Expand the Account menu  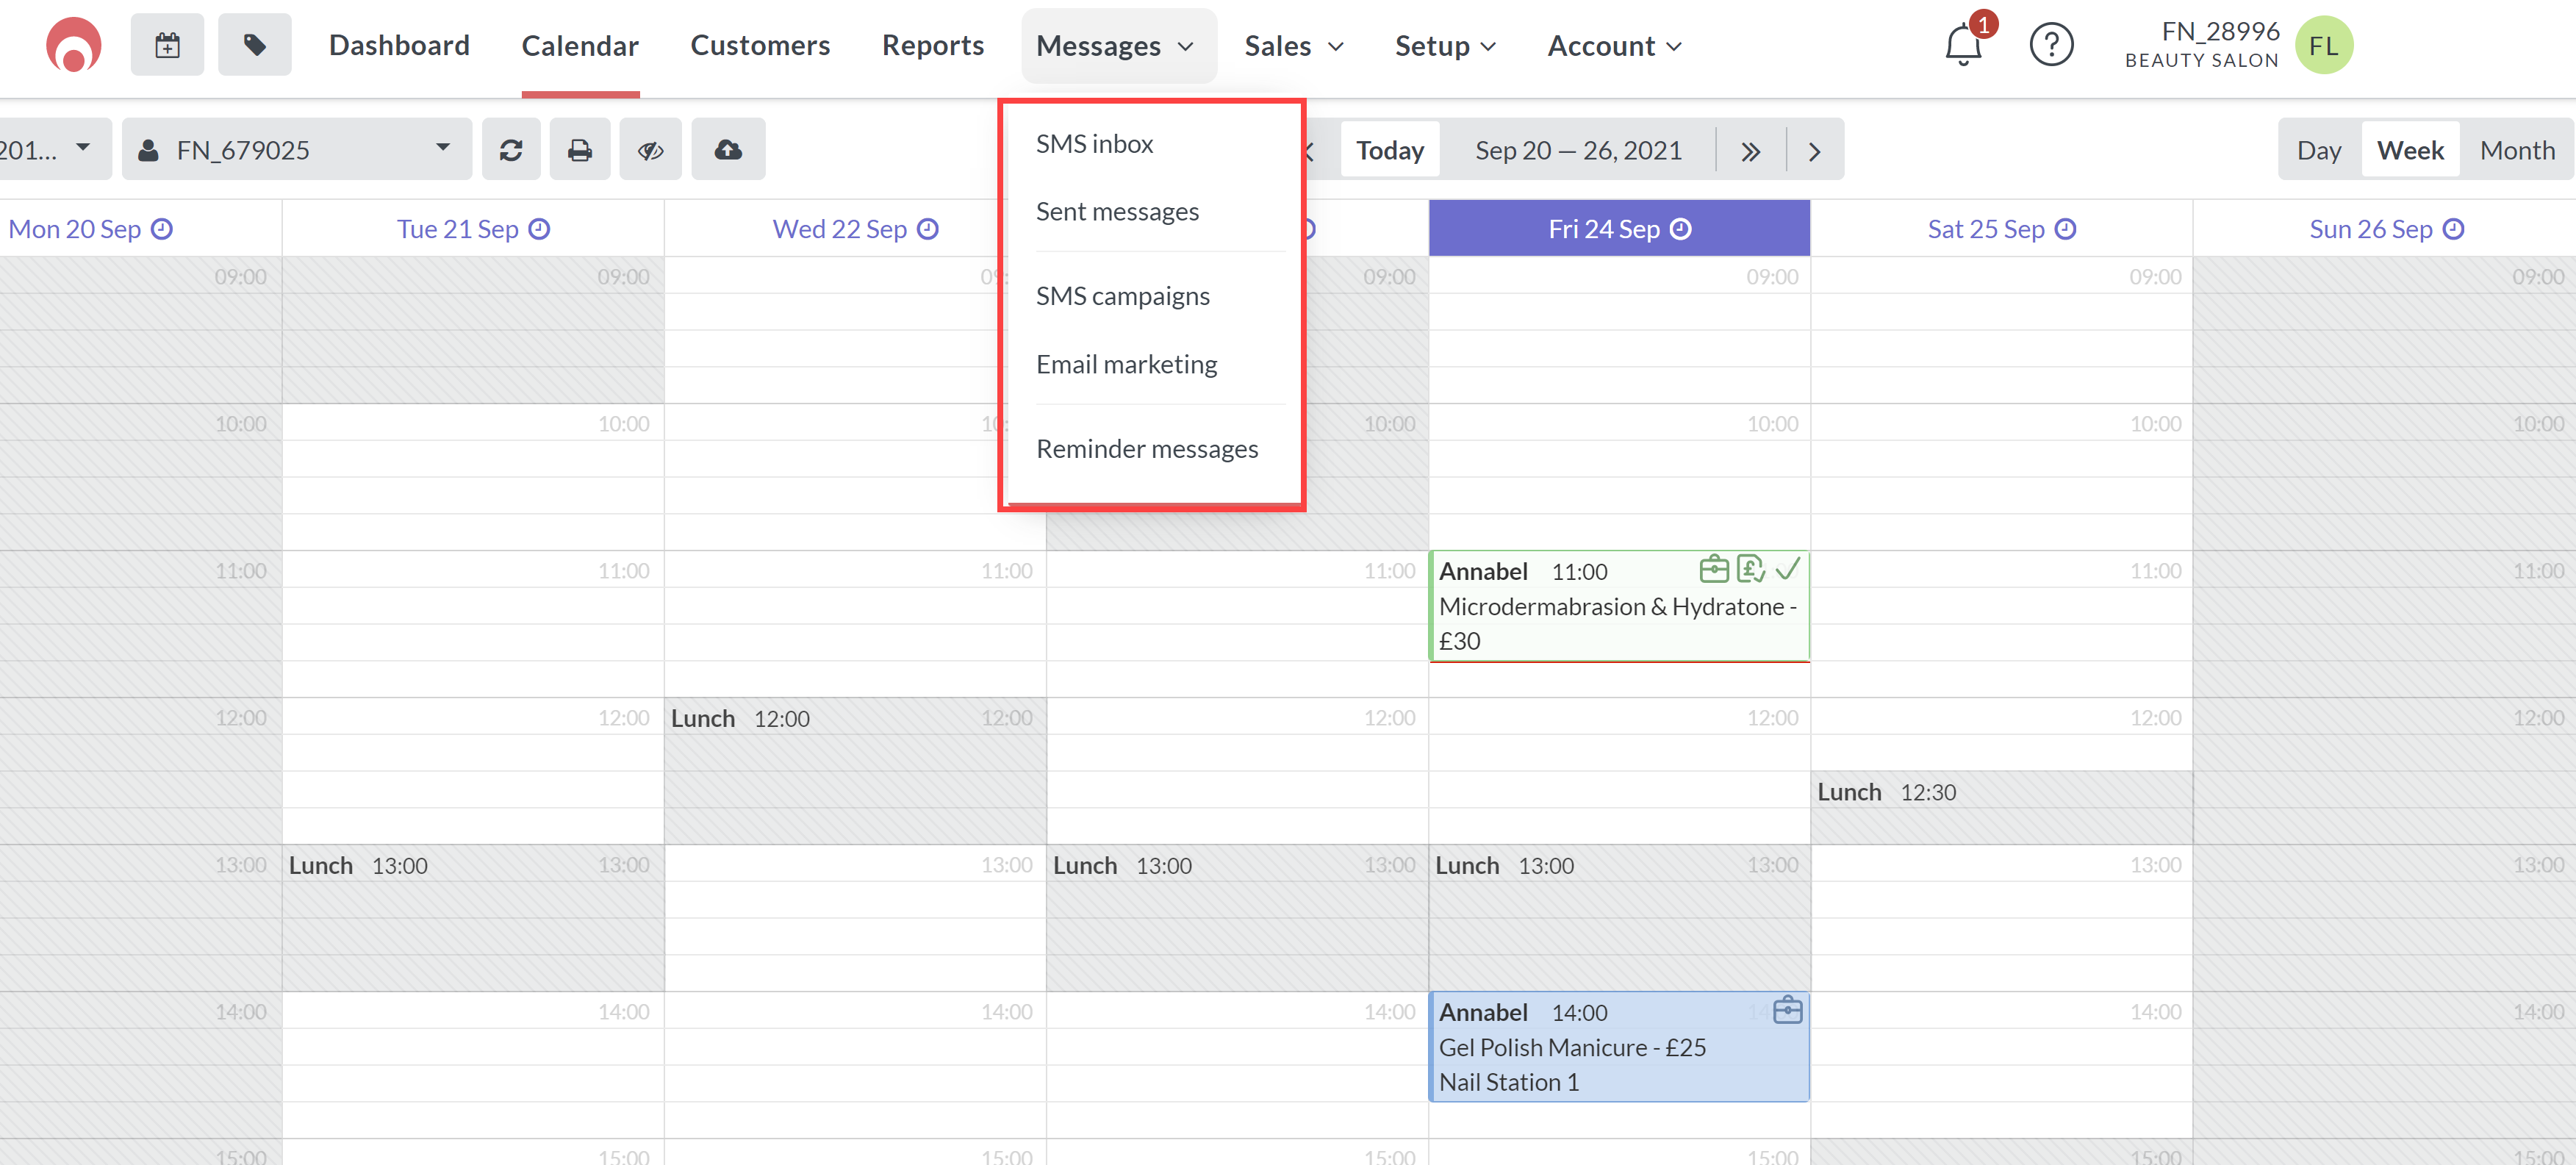[x=1614, y=45]
